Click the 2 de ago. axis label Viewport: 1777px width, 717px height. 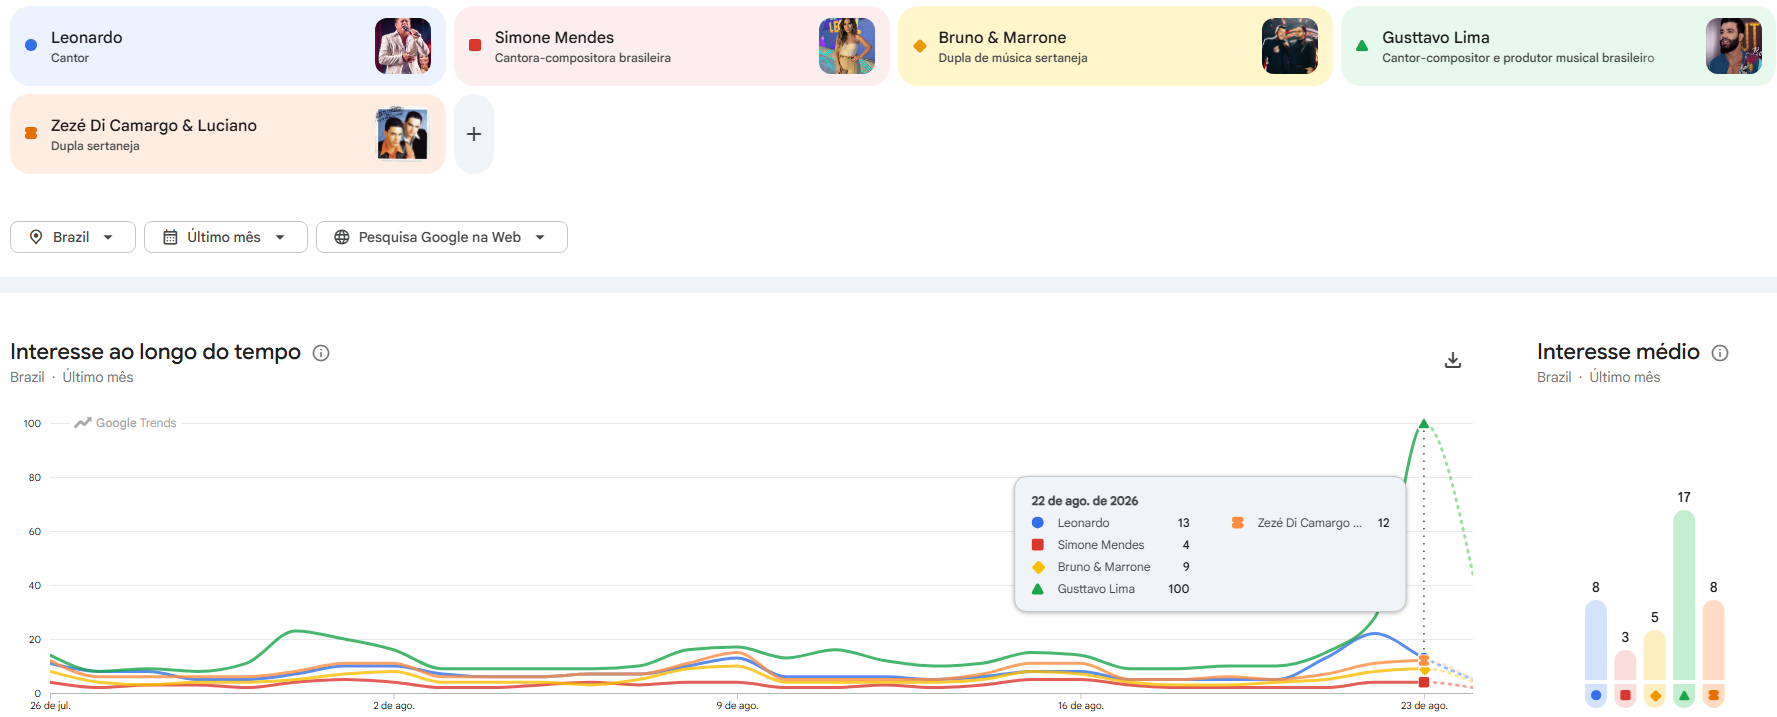point(394,706)
